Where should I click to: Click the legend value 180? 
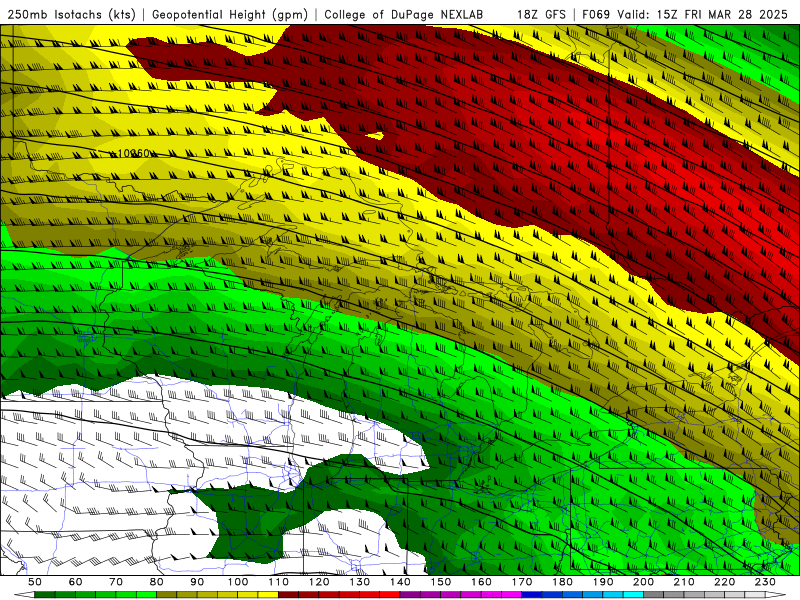(562, 582)
